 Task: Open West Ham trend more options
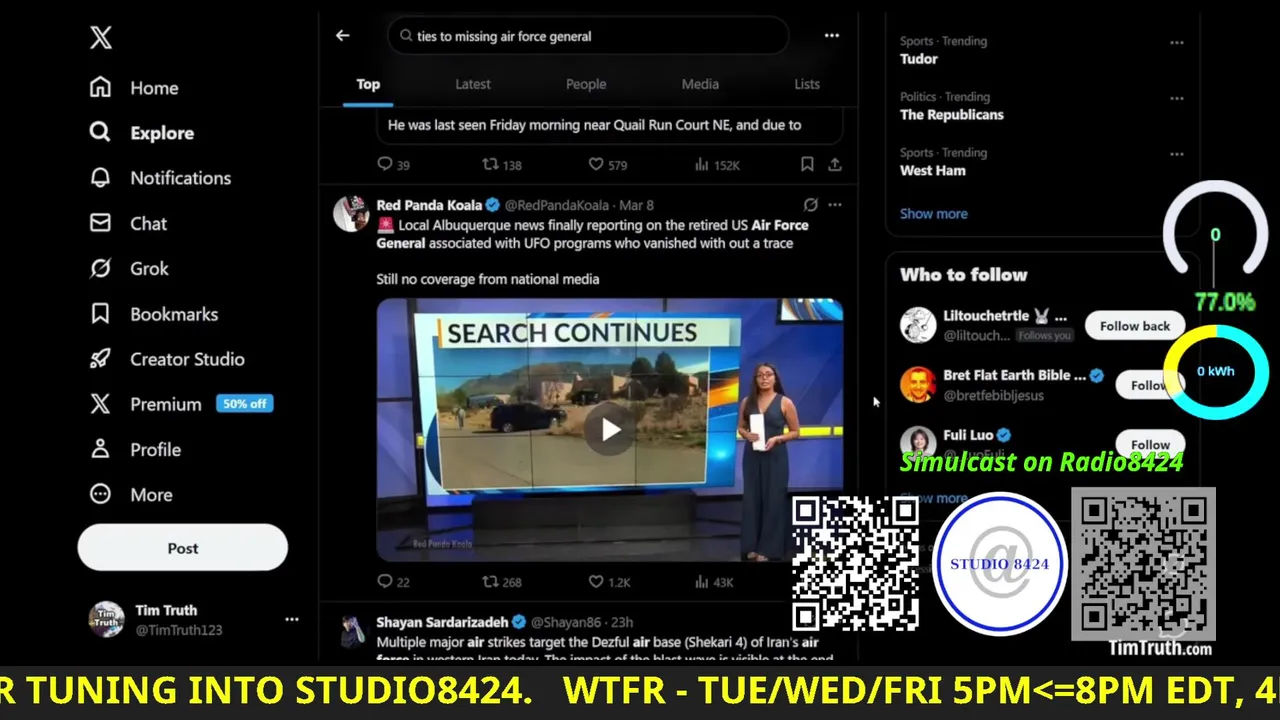pyautogui.click(x=1177, y=155)
